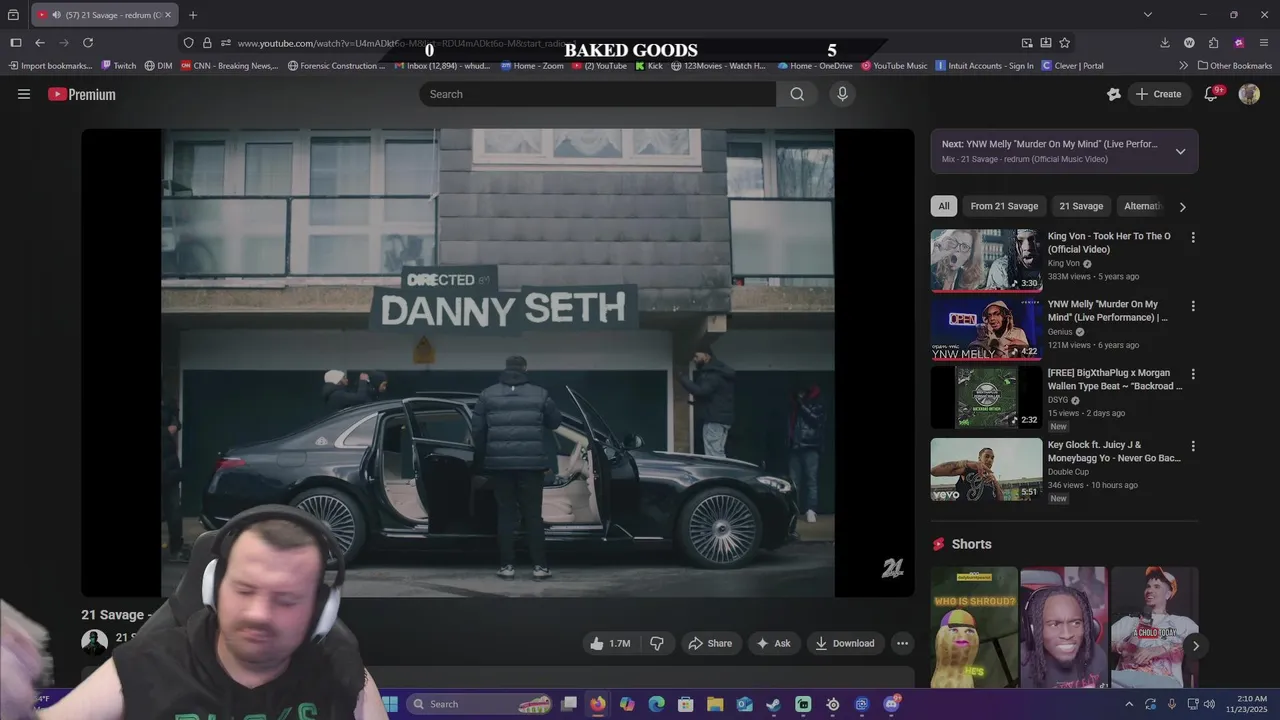Expand bookmarks overflow chevron

click(x=1184, y=66)
